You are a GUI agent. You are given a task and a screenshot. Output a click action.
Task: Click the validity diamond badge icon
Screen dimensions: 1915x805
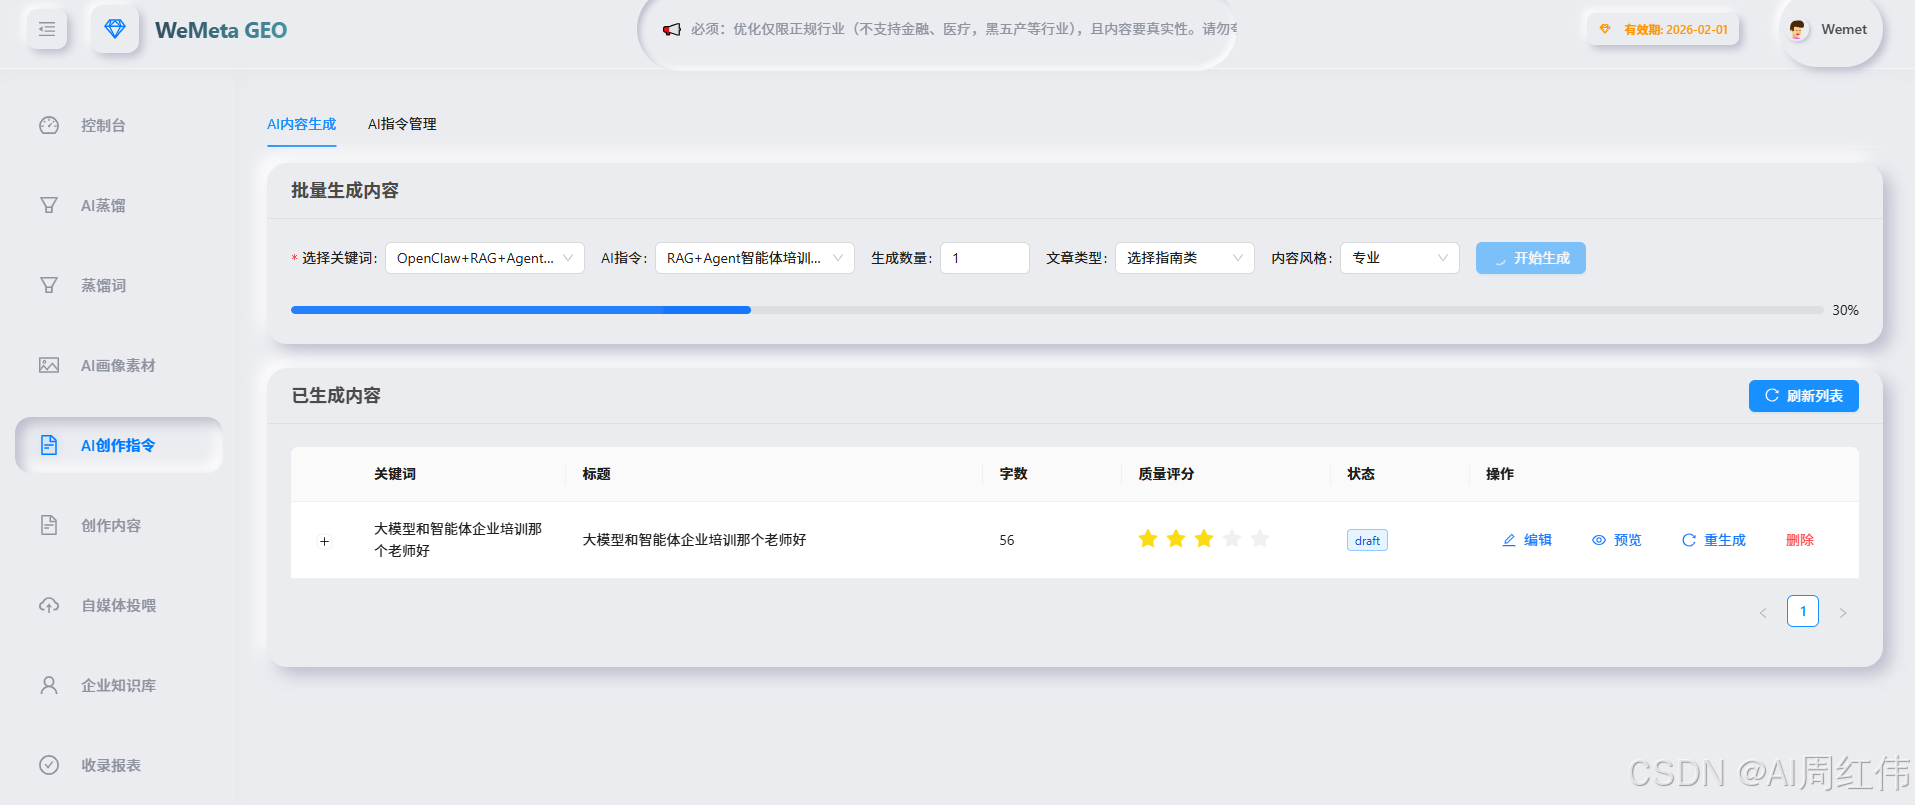1605,29
